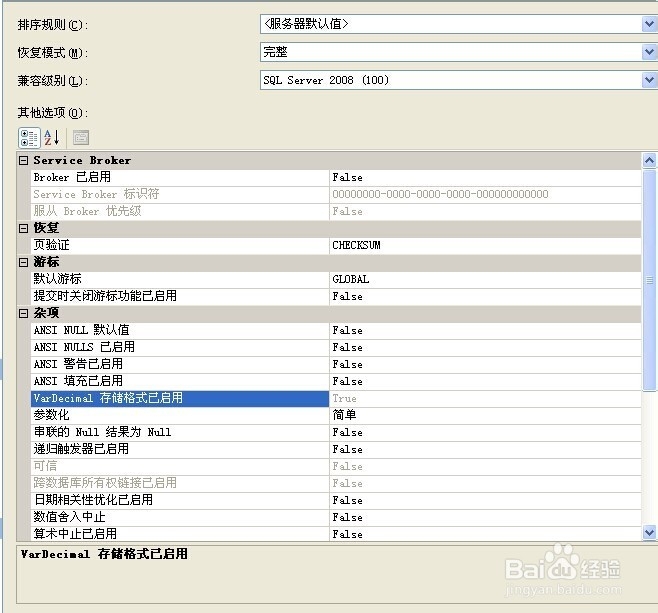The width and height of the screenshot is (658, 613).
Task: Collapse the Service Broker section
Action: [24, 160]
